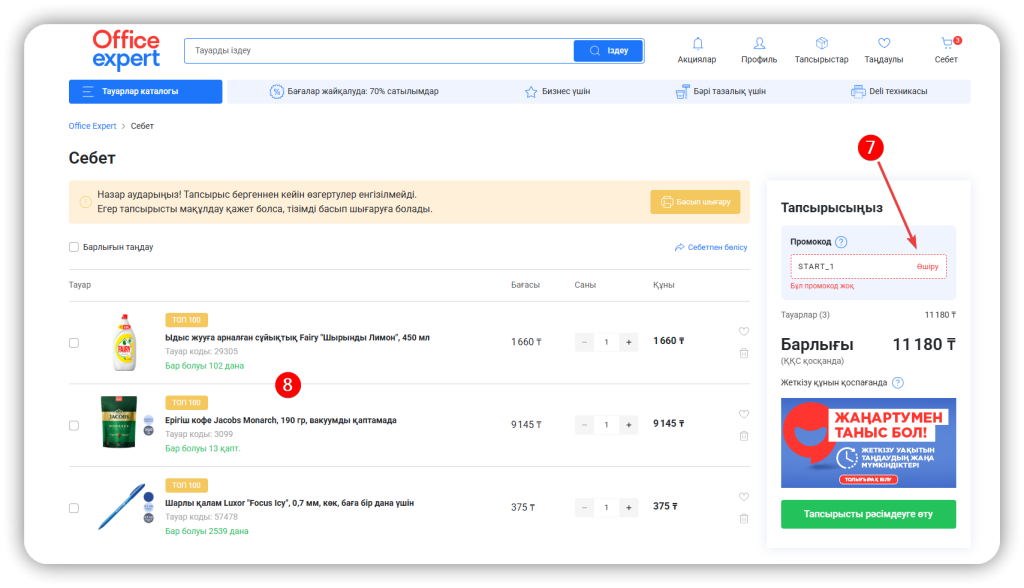Click promo code help question mark icon

(x=841, y=242)
